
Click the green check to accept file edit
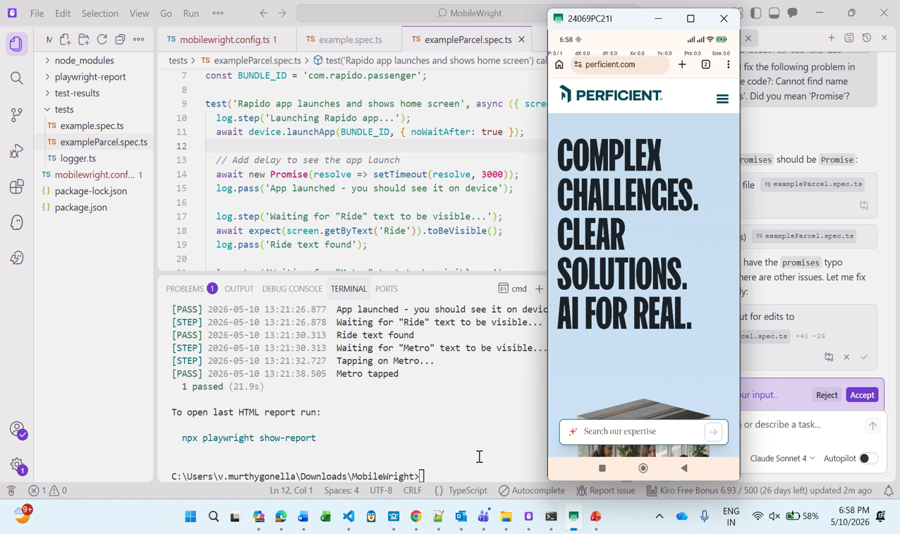point(864,357)
